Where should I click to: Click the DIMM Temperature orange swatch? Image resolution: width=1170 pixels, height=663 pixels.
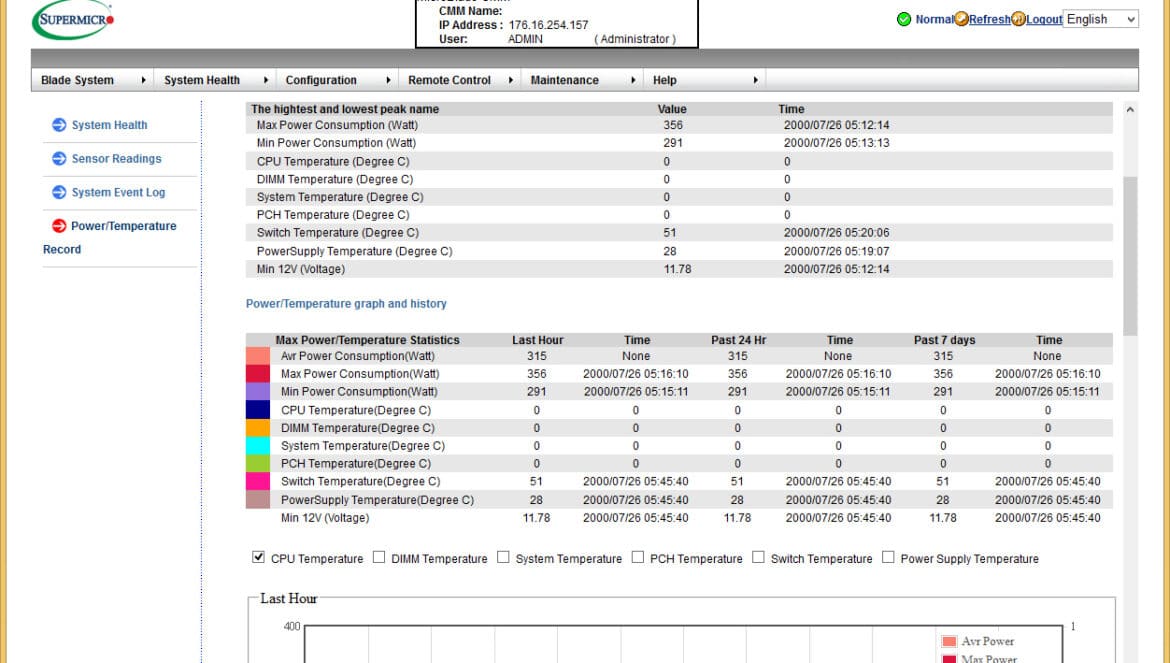pos(257,427)
